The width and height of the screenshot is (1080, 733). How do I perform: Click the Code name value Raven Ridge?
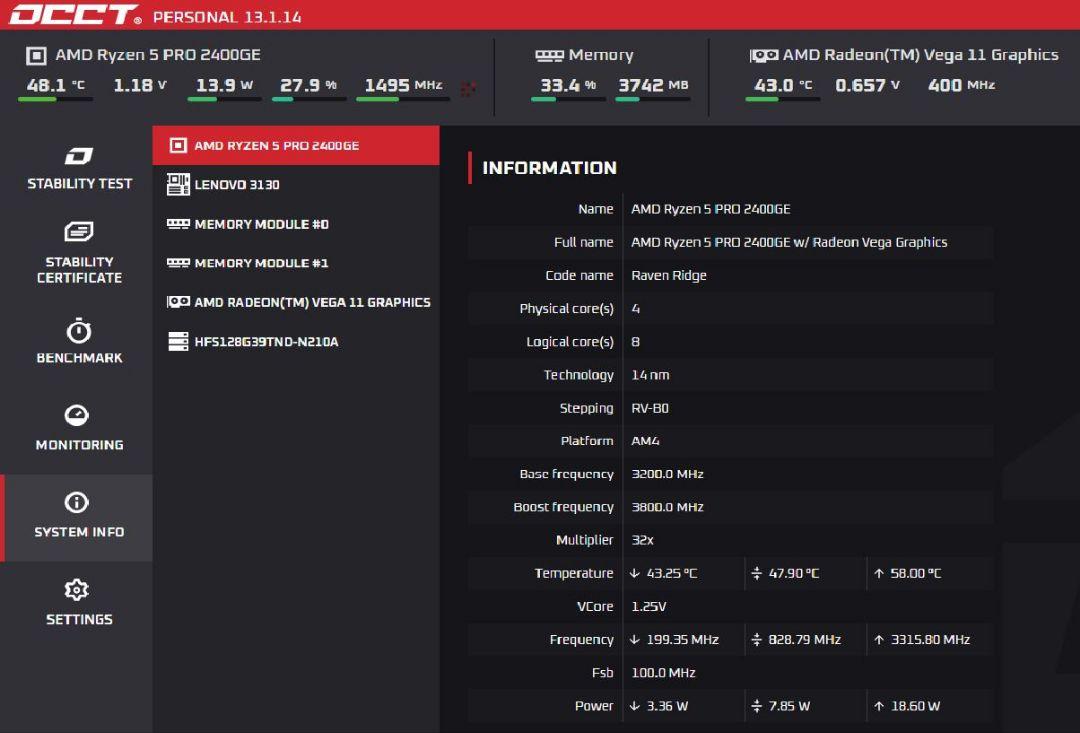click(x=669, y=276)
